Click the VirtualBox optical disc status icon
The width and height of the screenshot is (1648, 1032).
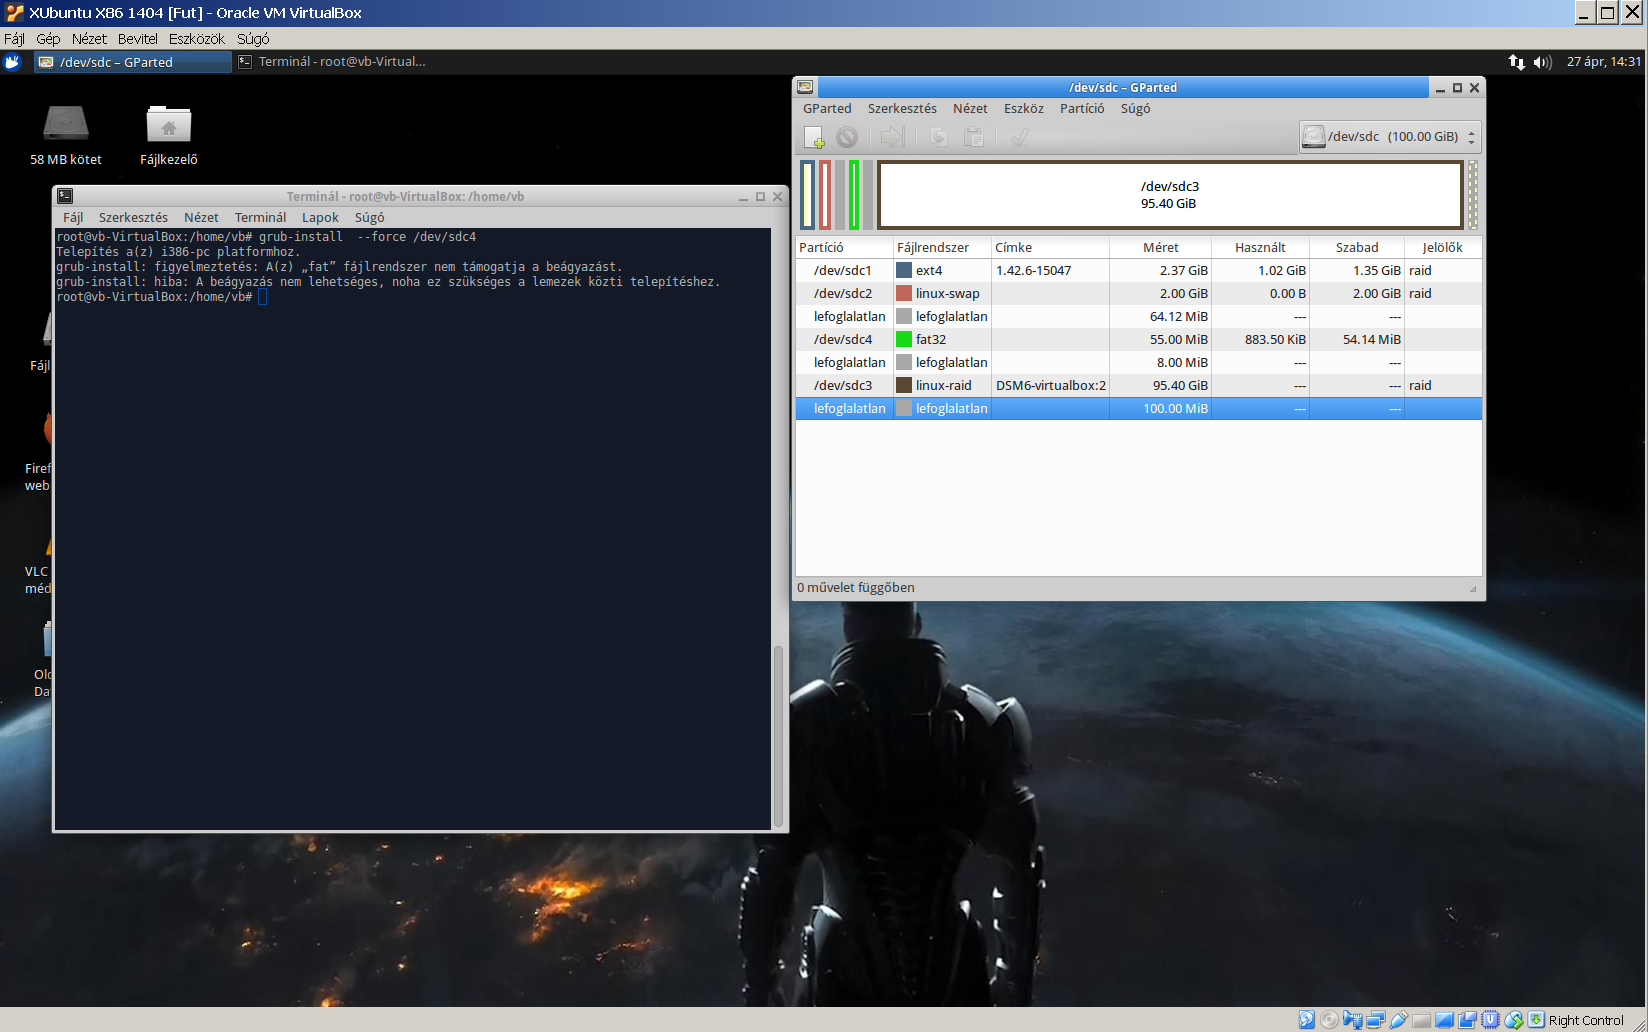1329,1020
